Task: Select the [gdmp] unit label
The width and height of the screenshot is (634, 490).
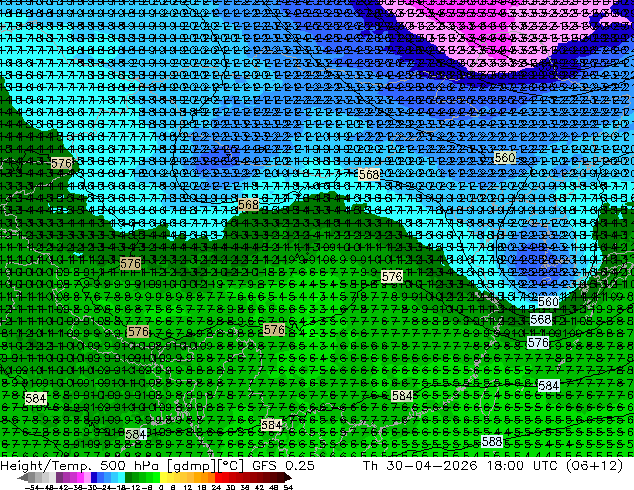Action: (x=186, y=465)
